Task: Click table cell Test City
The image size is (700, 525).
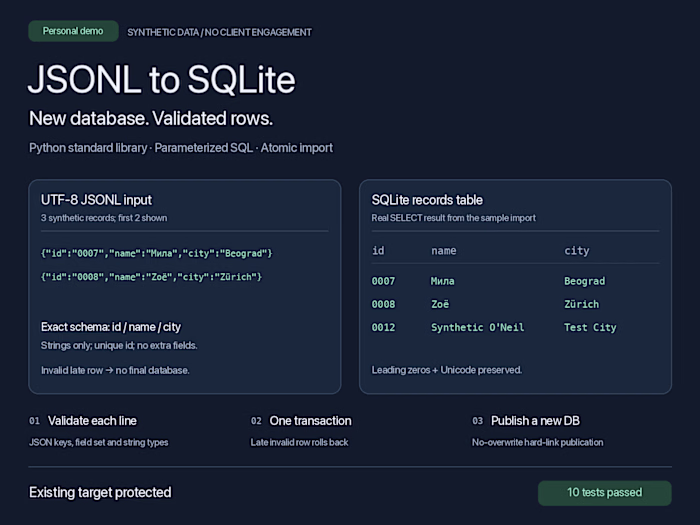Action: pos(590,328)
